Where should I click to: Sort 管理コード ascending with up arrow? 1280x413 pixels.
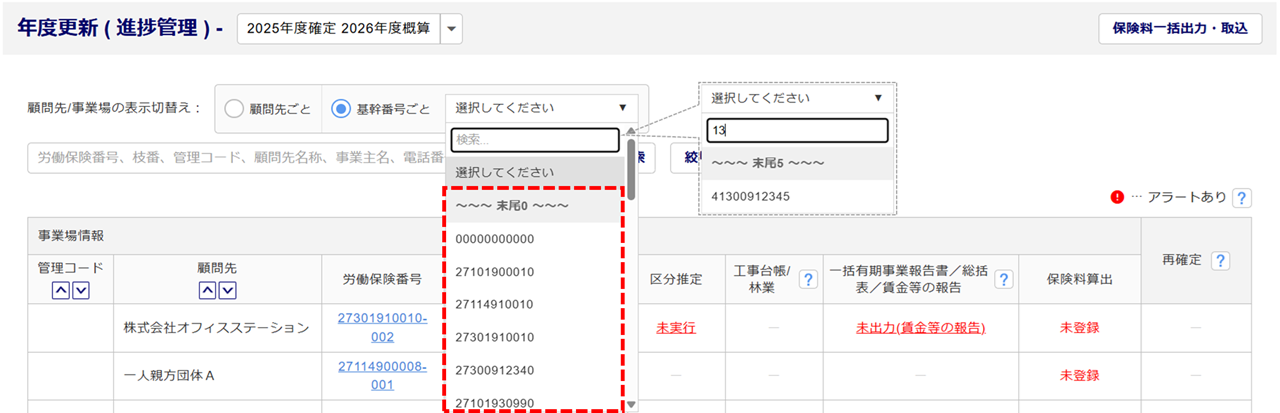pos(61,290)
